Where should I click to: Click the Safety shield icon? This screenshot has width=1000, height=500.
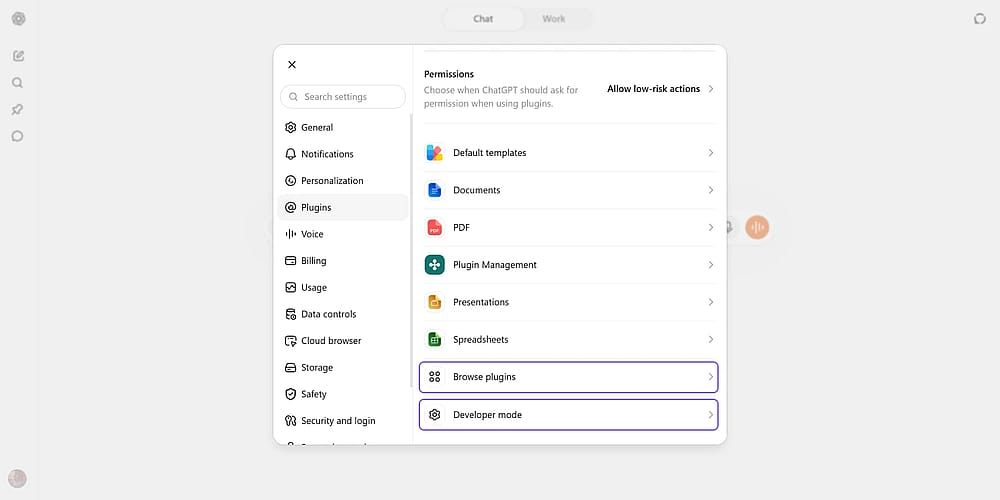click(291, 394)
